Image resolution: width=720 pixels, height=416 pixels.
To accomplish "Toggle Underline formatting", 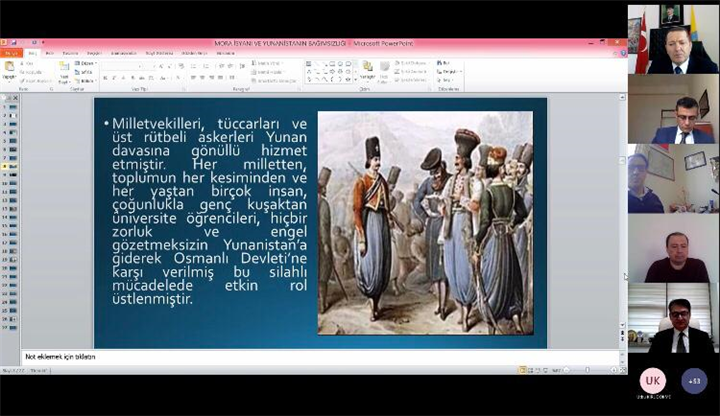I will point(124,78).
